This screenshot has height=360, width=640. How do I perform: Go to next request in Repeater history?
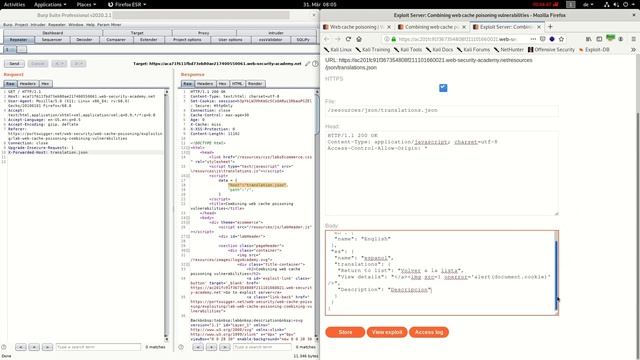(78, 64)
